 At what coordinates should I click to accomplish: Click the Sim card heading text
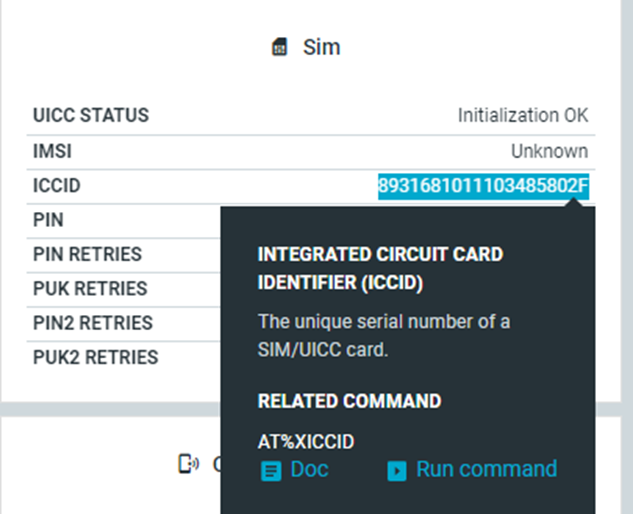[x=321, y=47]
